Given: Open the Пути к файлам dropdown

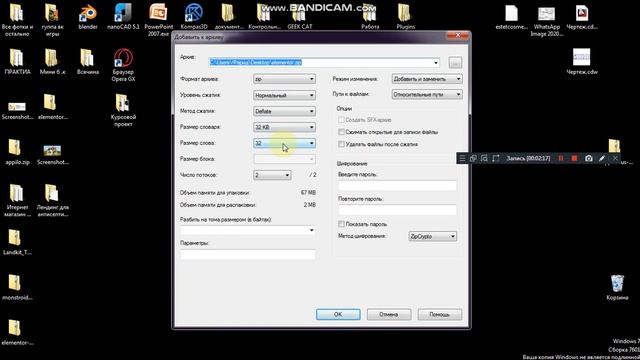Looking at the screenshot, I should coord(427,94).
